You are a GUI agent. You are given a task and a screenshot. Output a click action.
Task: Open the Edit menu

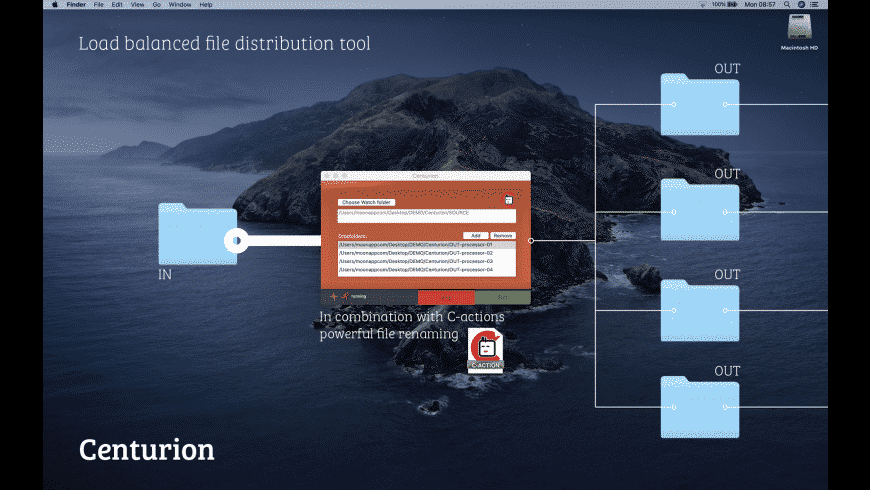coord(117,4)
